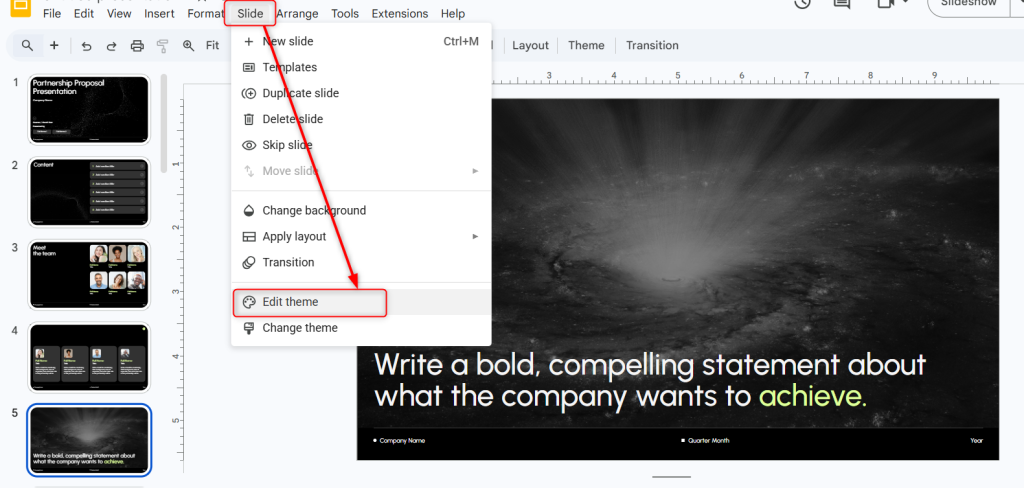Click the zoom magnifier icon

[189, 46]
